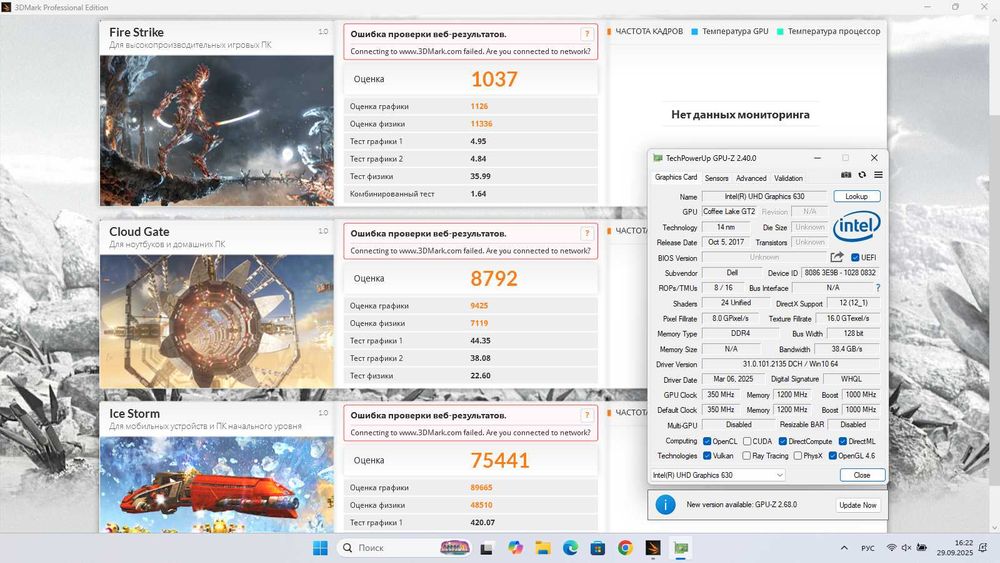Toggle the CUDA checkbox
This screenshot has height=563, width=1000.
pos(747,441)
